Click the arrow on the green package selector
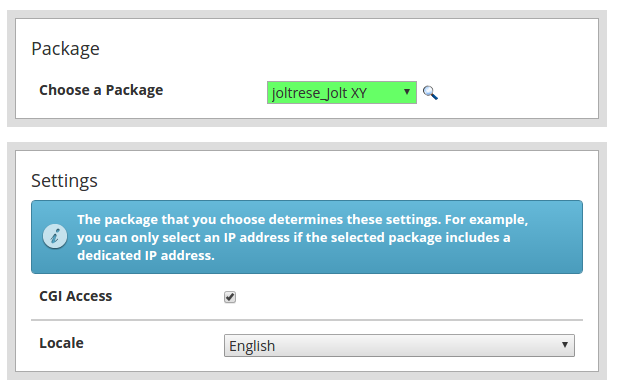 point(407,92)
